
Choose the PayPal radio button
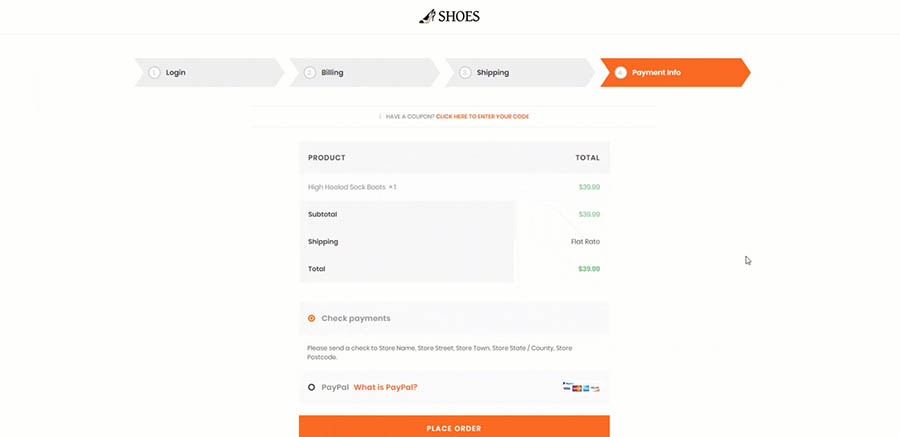pos(312,387)
